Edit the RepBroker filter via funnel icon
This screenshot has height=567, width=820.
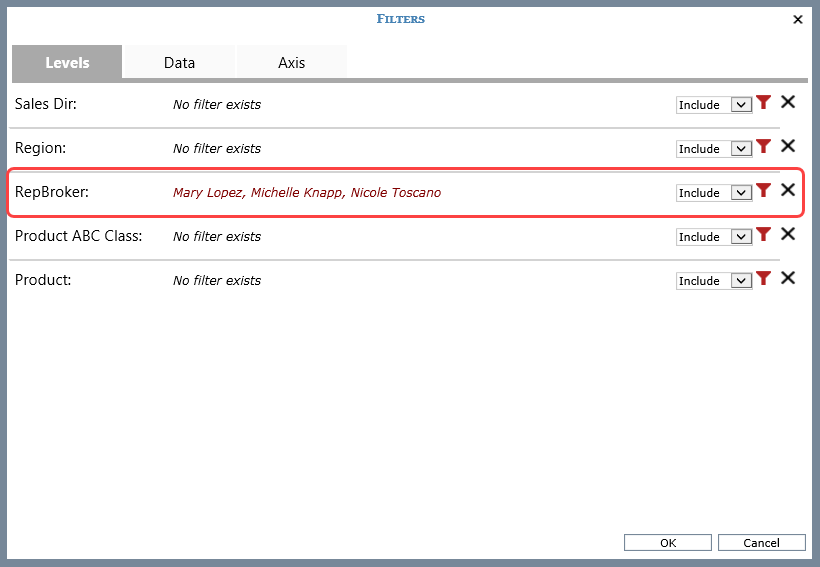pyautogui.click(x=764, y=191)
